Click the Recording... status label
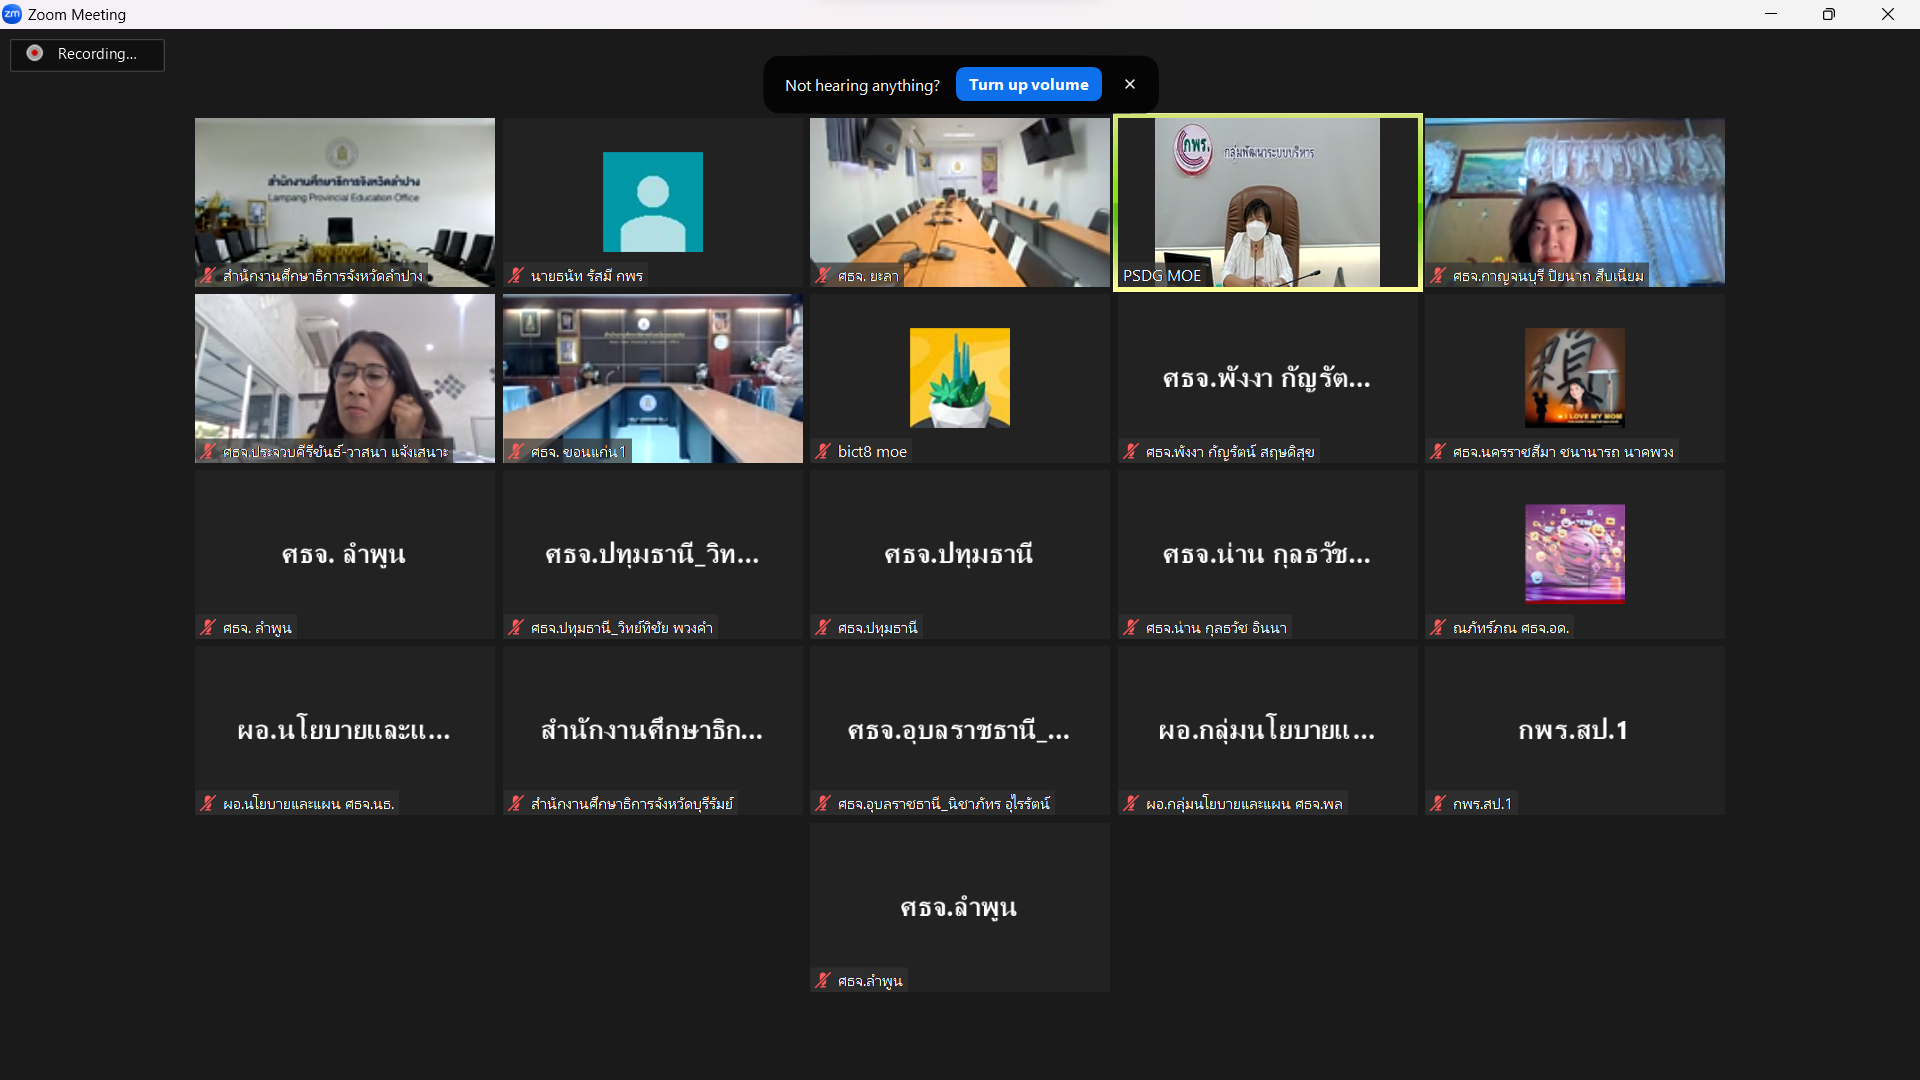 [x=97, y=54]
